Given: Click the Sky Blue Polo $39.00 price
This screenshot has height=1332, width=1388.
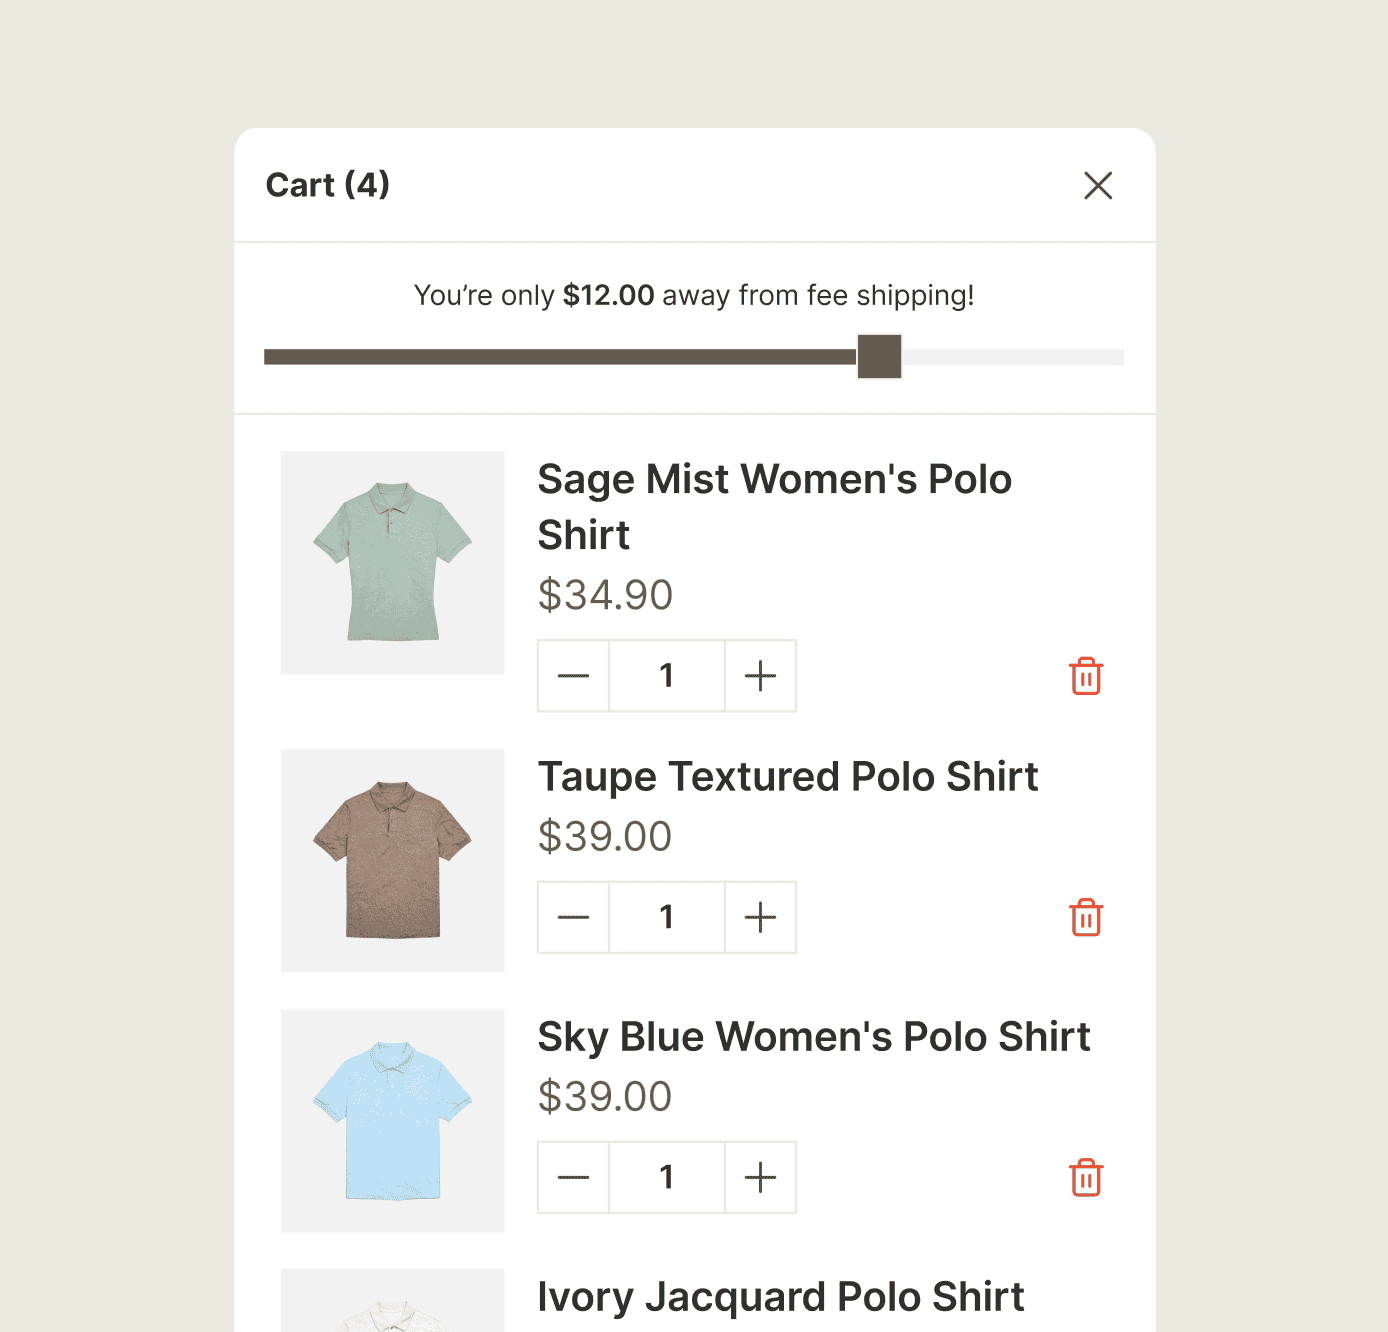Looking at the screenshot, I should [605, 1096].
